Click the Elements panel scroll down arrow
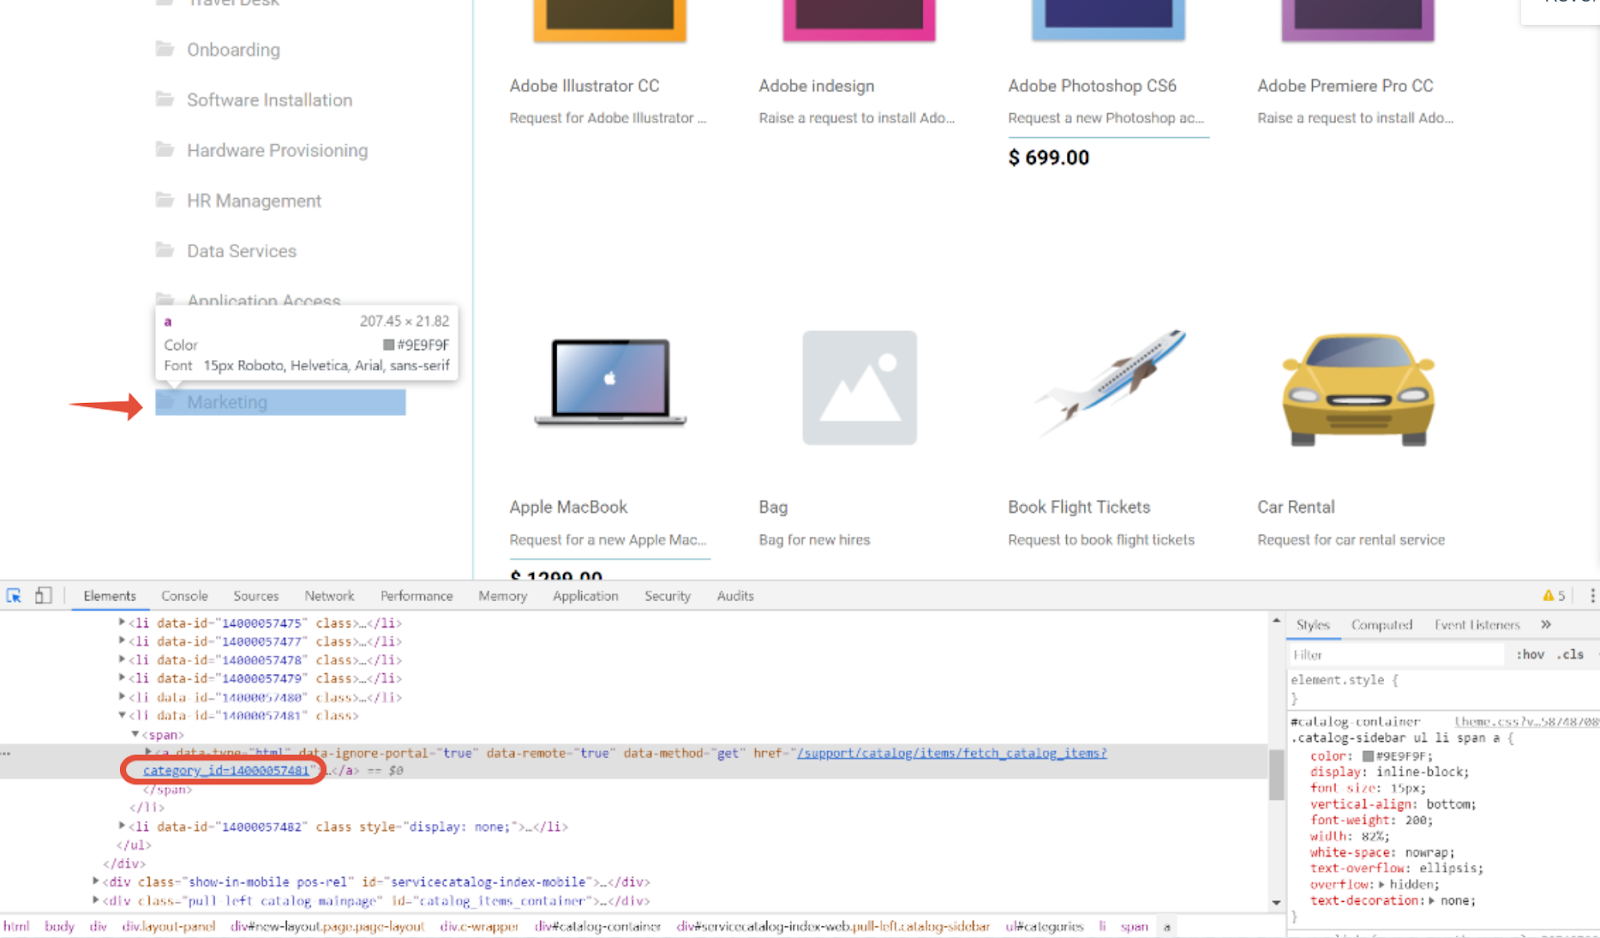This screenshot has height=938, width=1600. (x=1276, y=902)
